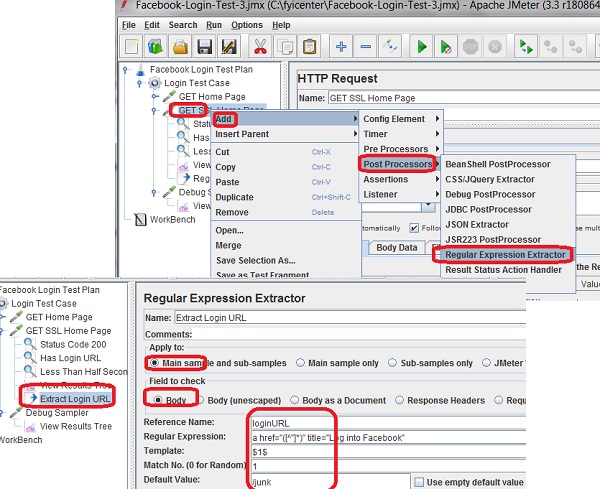Open Config Element submenu arrow

click(437, 119)
